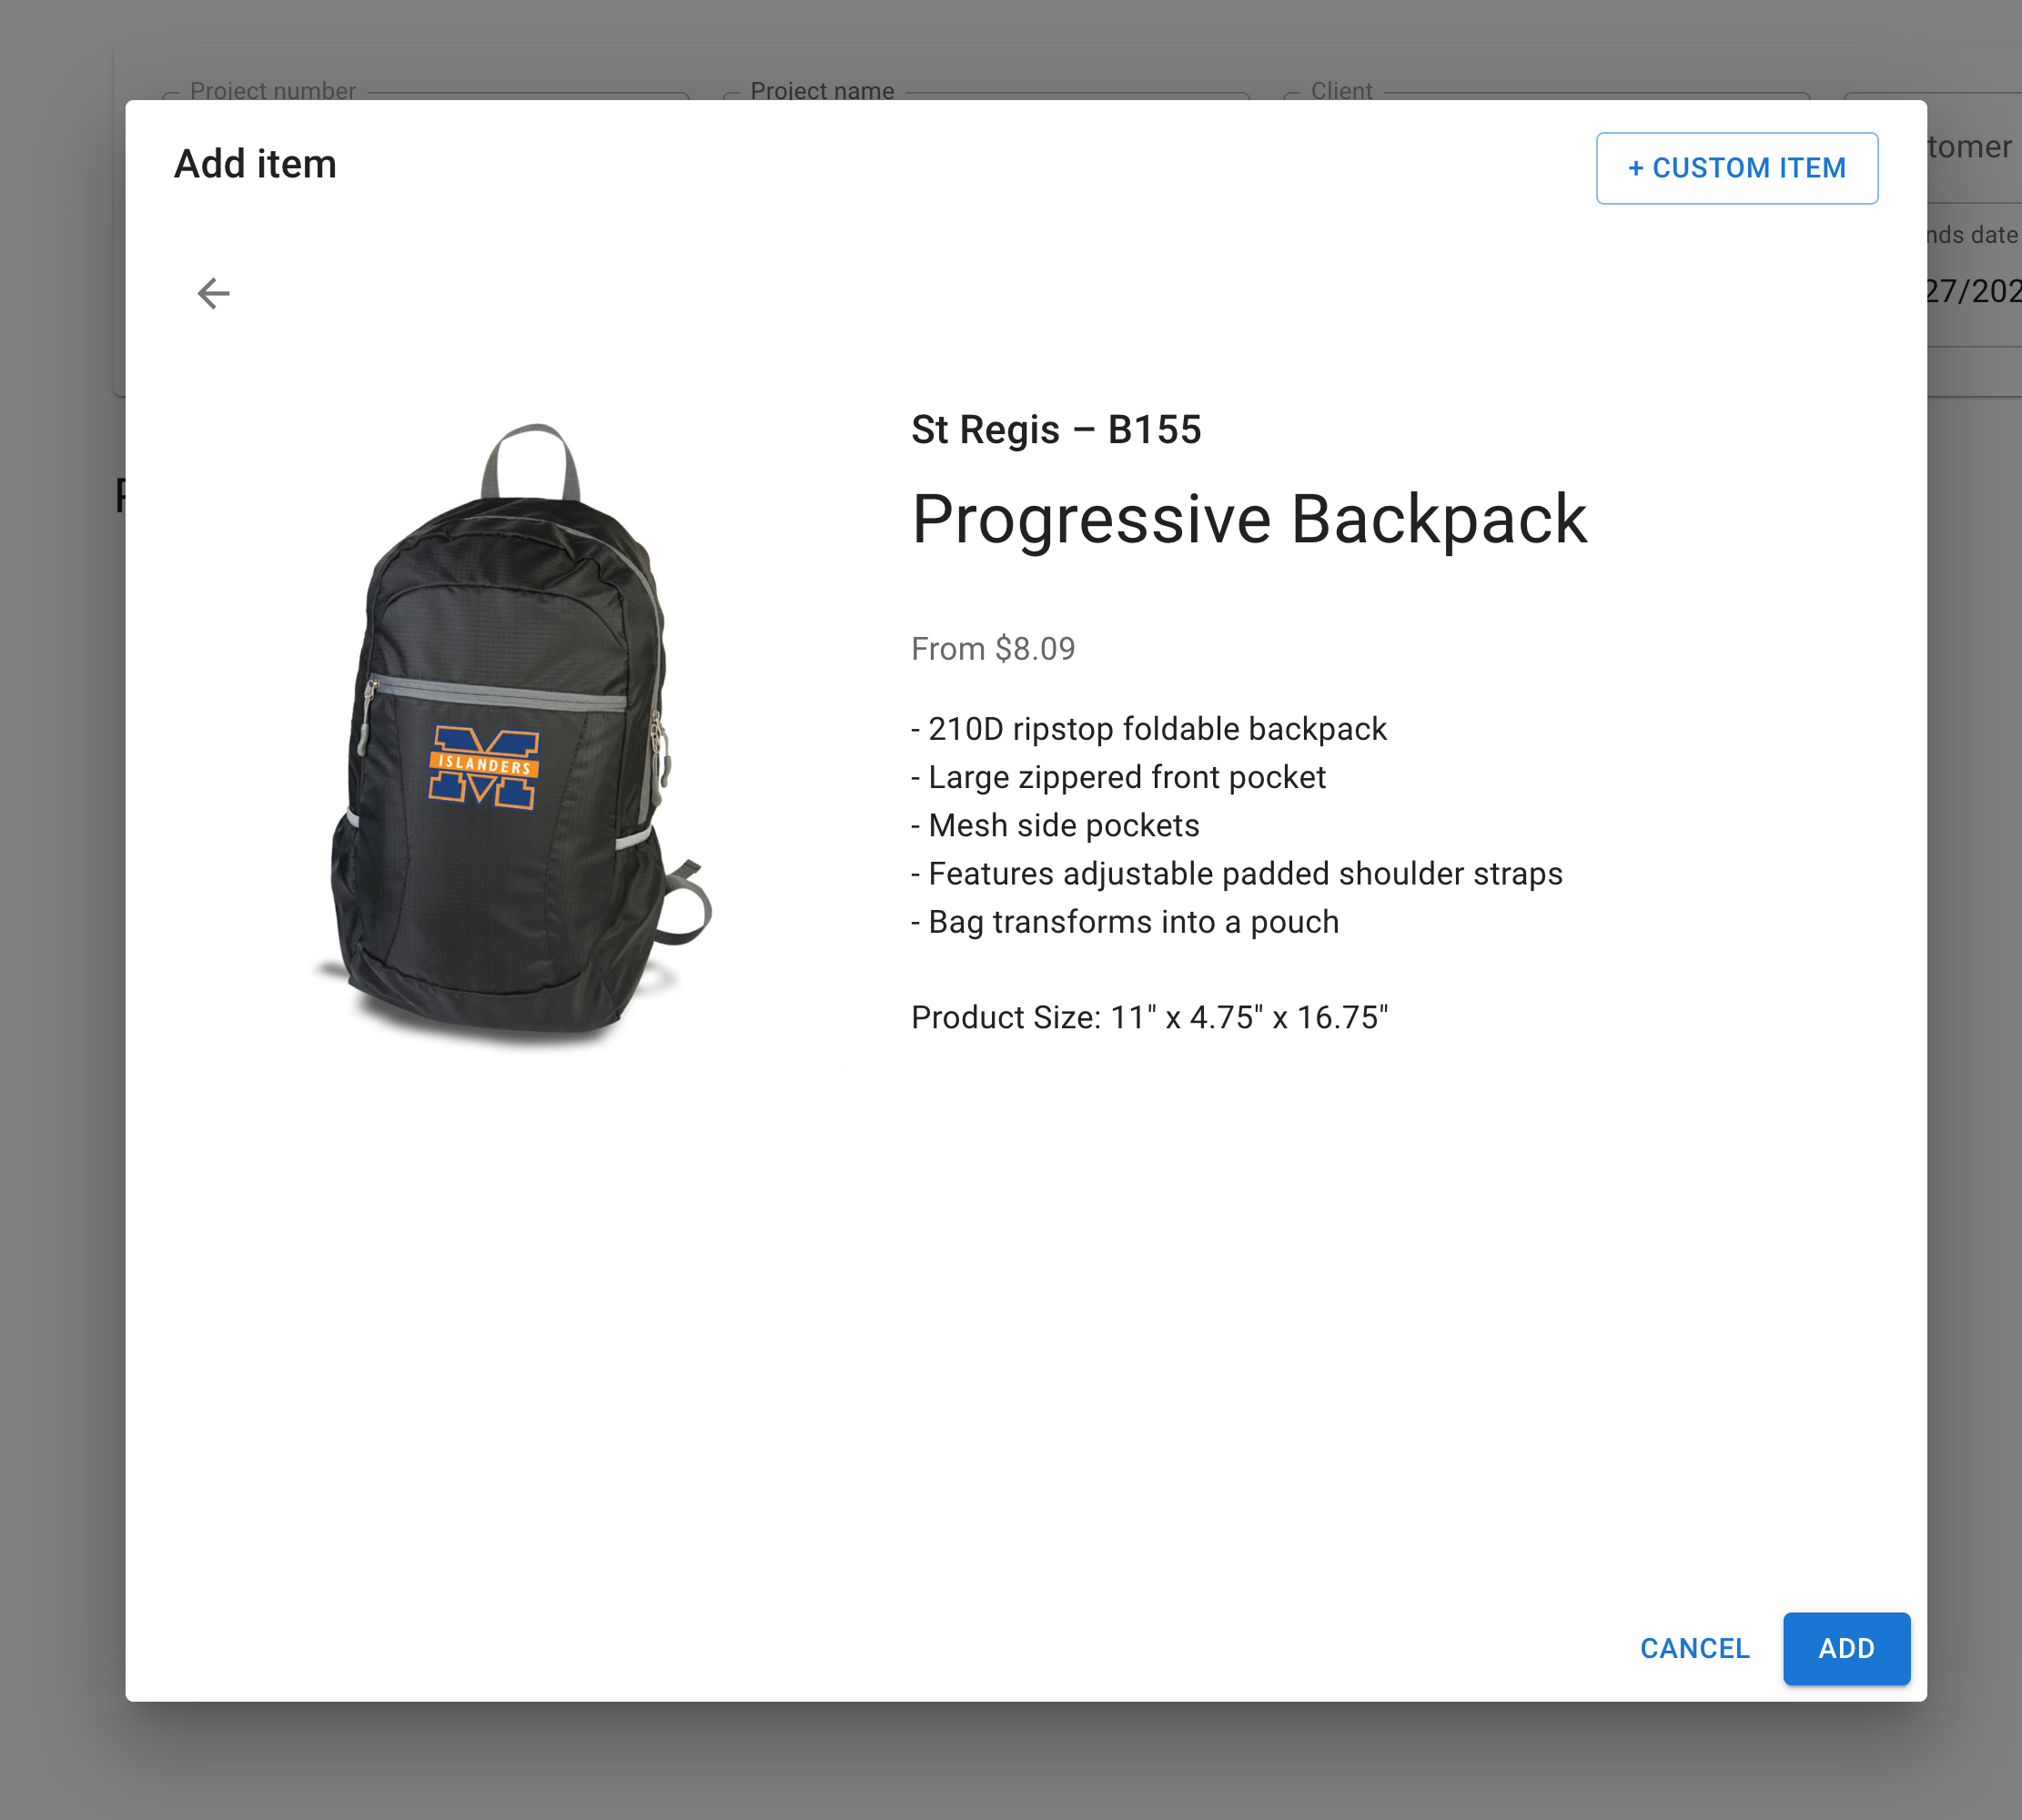Click the back arrow icon
This screenshot has width=2022, height=1820.
coord(213,293)
